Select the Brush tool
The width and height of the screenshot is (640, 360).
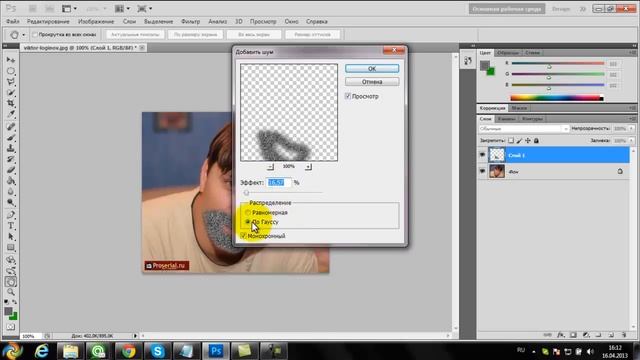(x=11, y=138)
